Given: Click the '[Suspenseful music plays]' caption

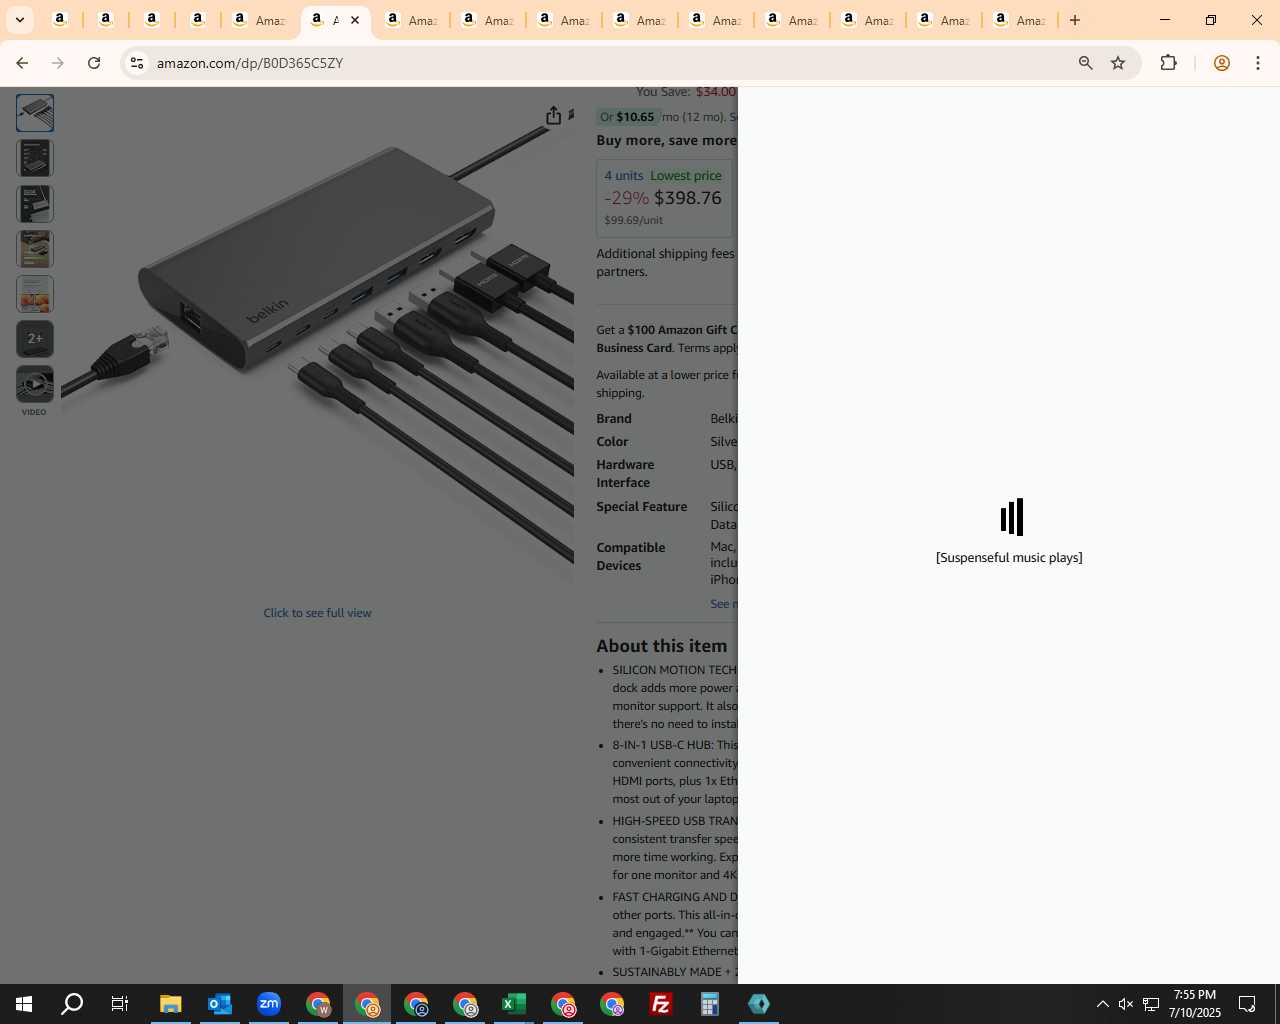Looking at the screenshot, I should 1009,558.
